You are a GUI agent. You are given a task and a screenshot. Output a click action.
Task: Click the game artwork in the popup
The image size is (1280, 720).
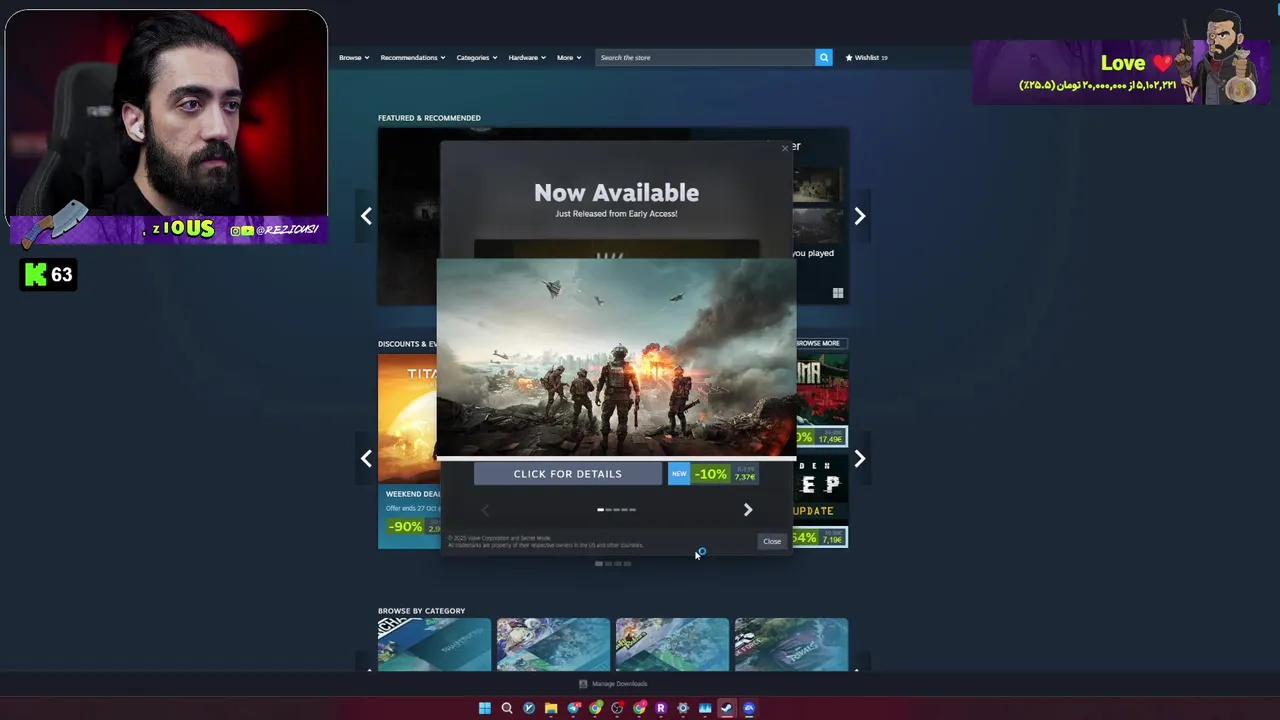pyautogui.click(x=616, y=358)
